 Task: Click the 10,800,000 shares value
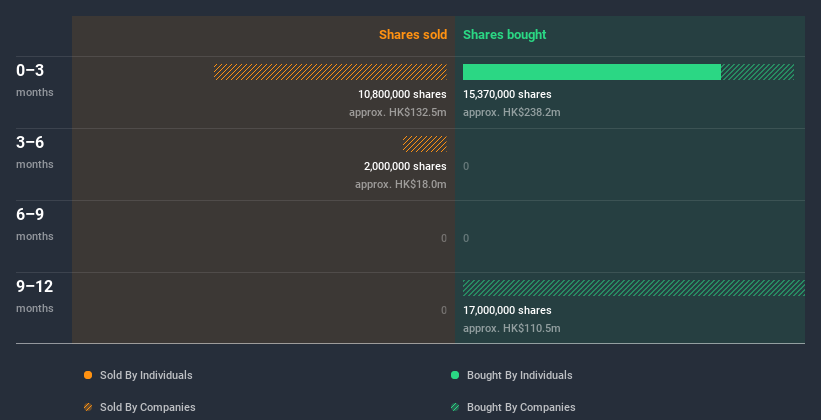click(x=402, y=94)
